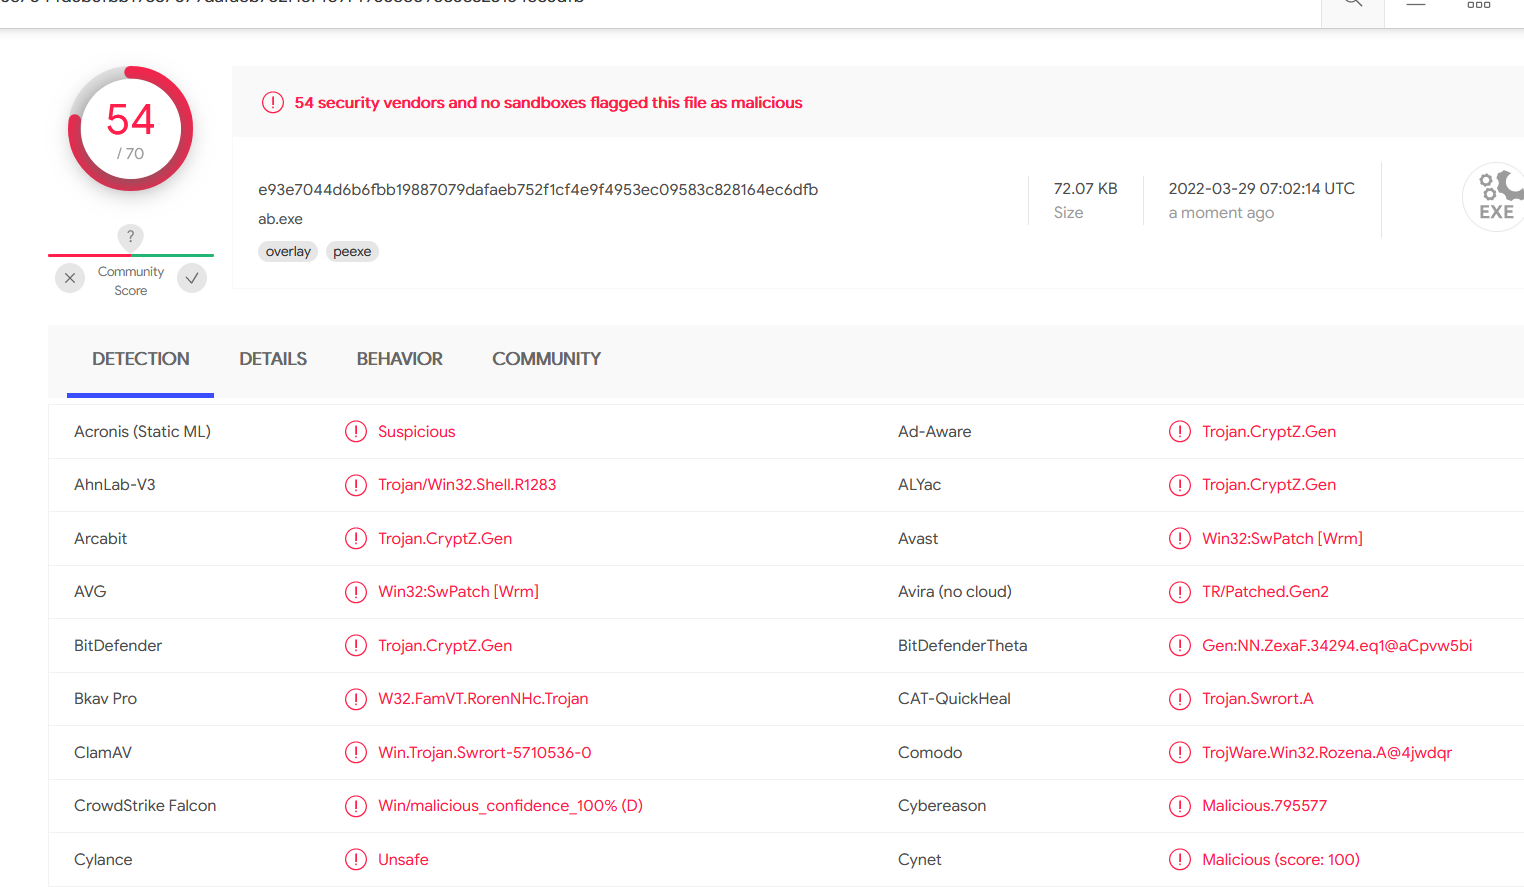
Task: Click Trojan.CryptZ.Gen in the ALYac row
Action: pos(1269,485)
